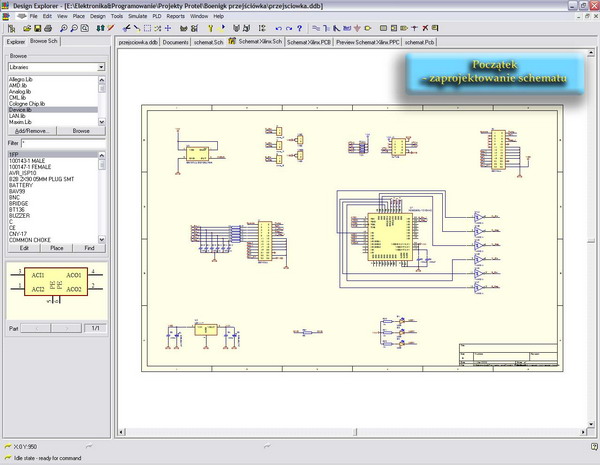Select the place No ERC red cross tool
Screen dimensions: 600x465
coord(425,28)
